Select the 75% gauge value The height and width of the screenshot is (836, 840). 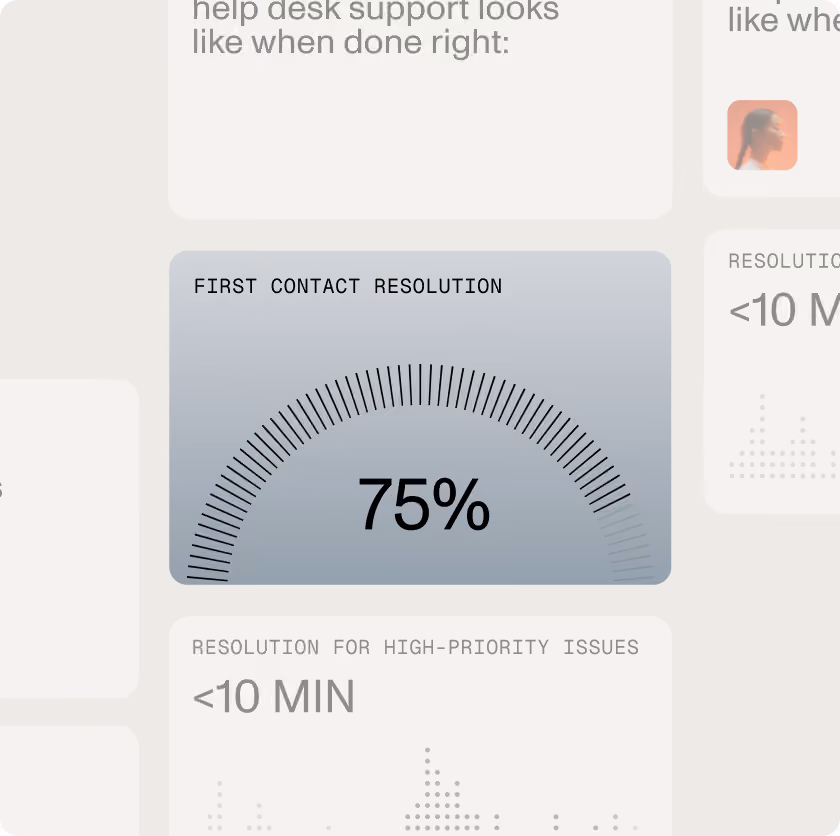(x=424, y=504)
